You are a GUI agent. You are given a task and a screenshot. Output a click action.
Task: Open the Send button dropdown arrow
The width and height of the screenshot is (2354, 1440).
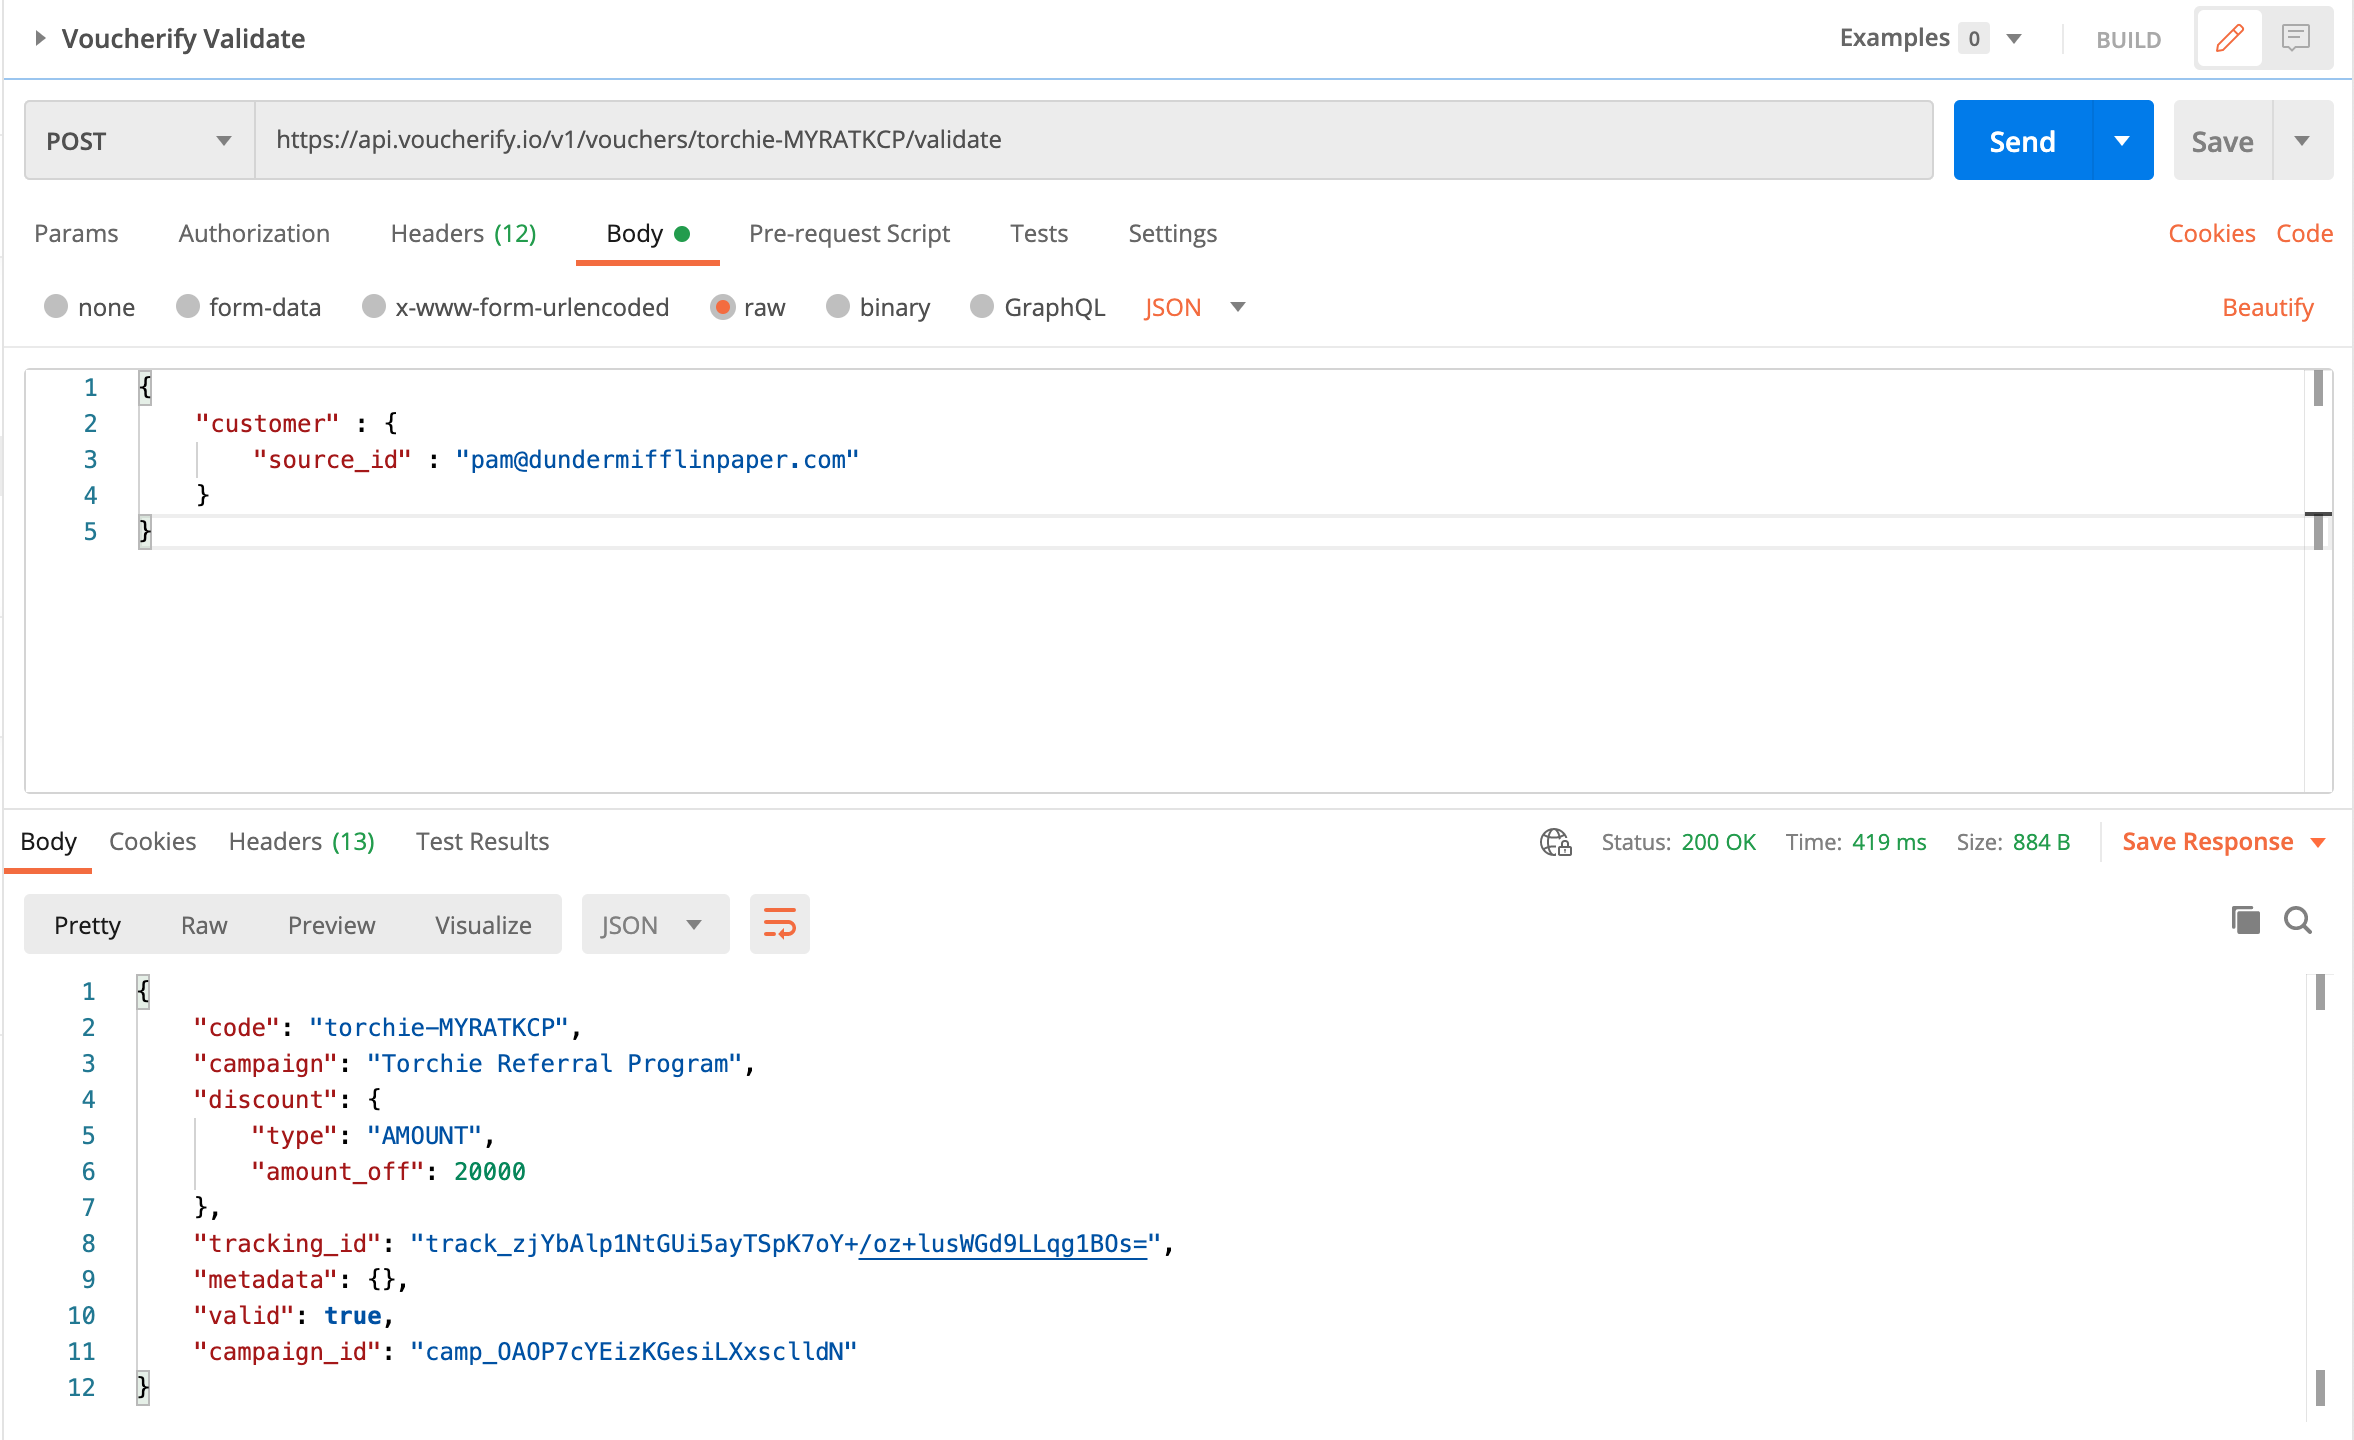tap(2122, 141)
